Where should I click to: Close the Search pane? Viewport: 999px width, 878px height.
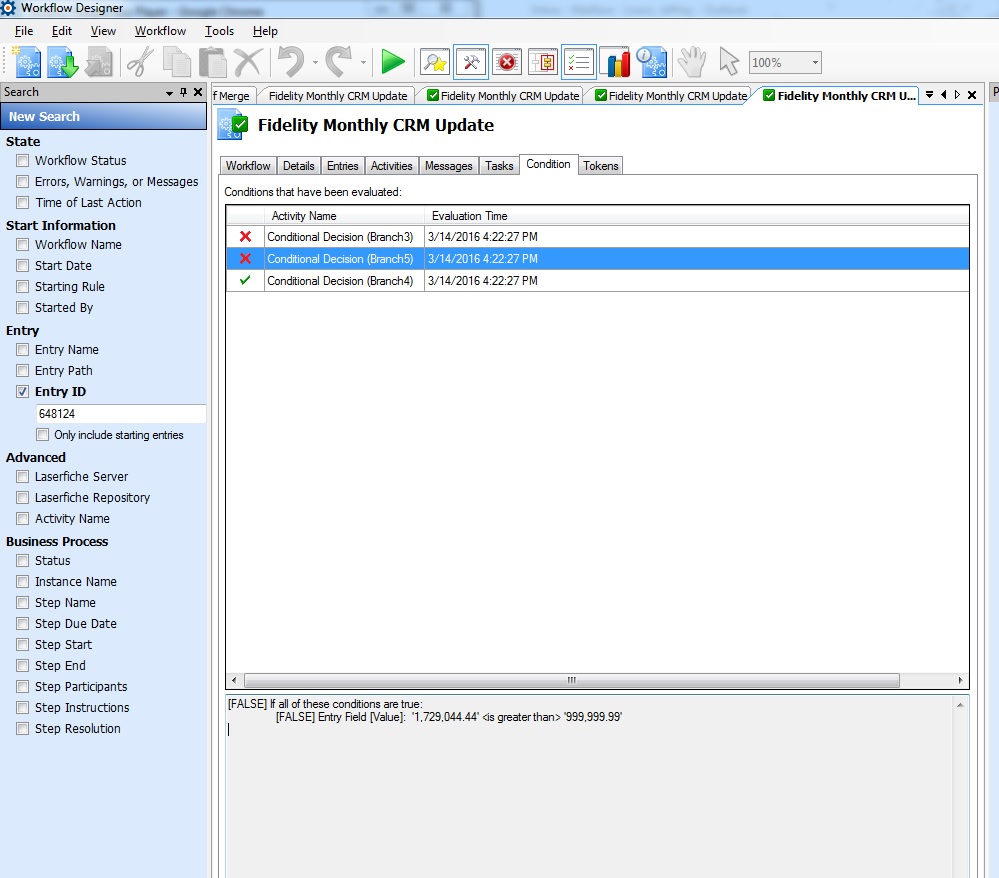198,92
